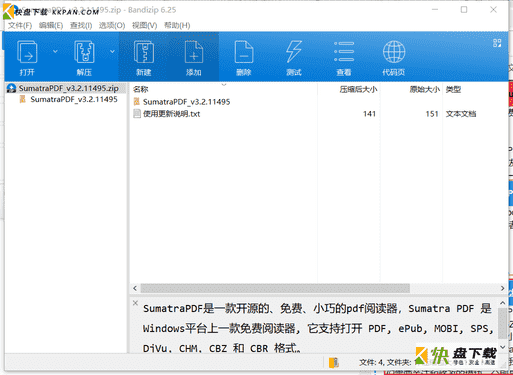Open the File (文件) menu

(x=20, y=25)
